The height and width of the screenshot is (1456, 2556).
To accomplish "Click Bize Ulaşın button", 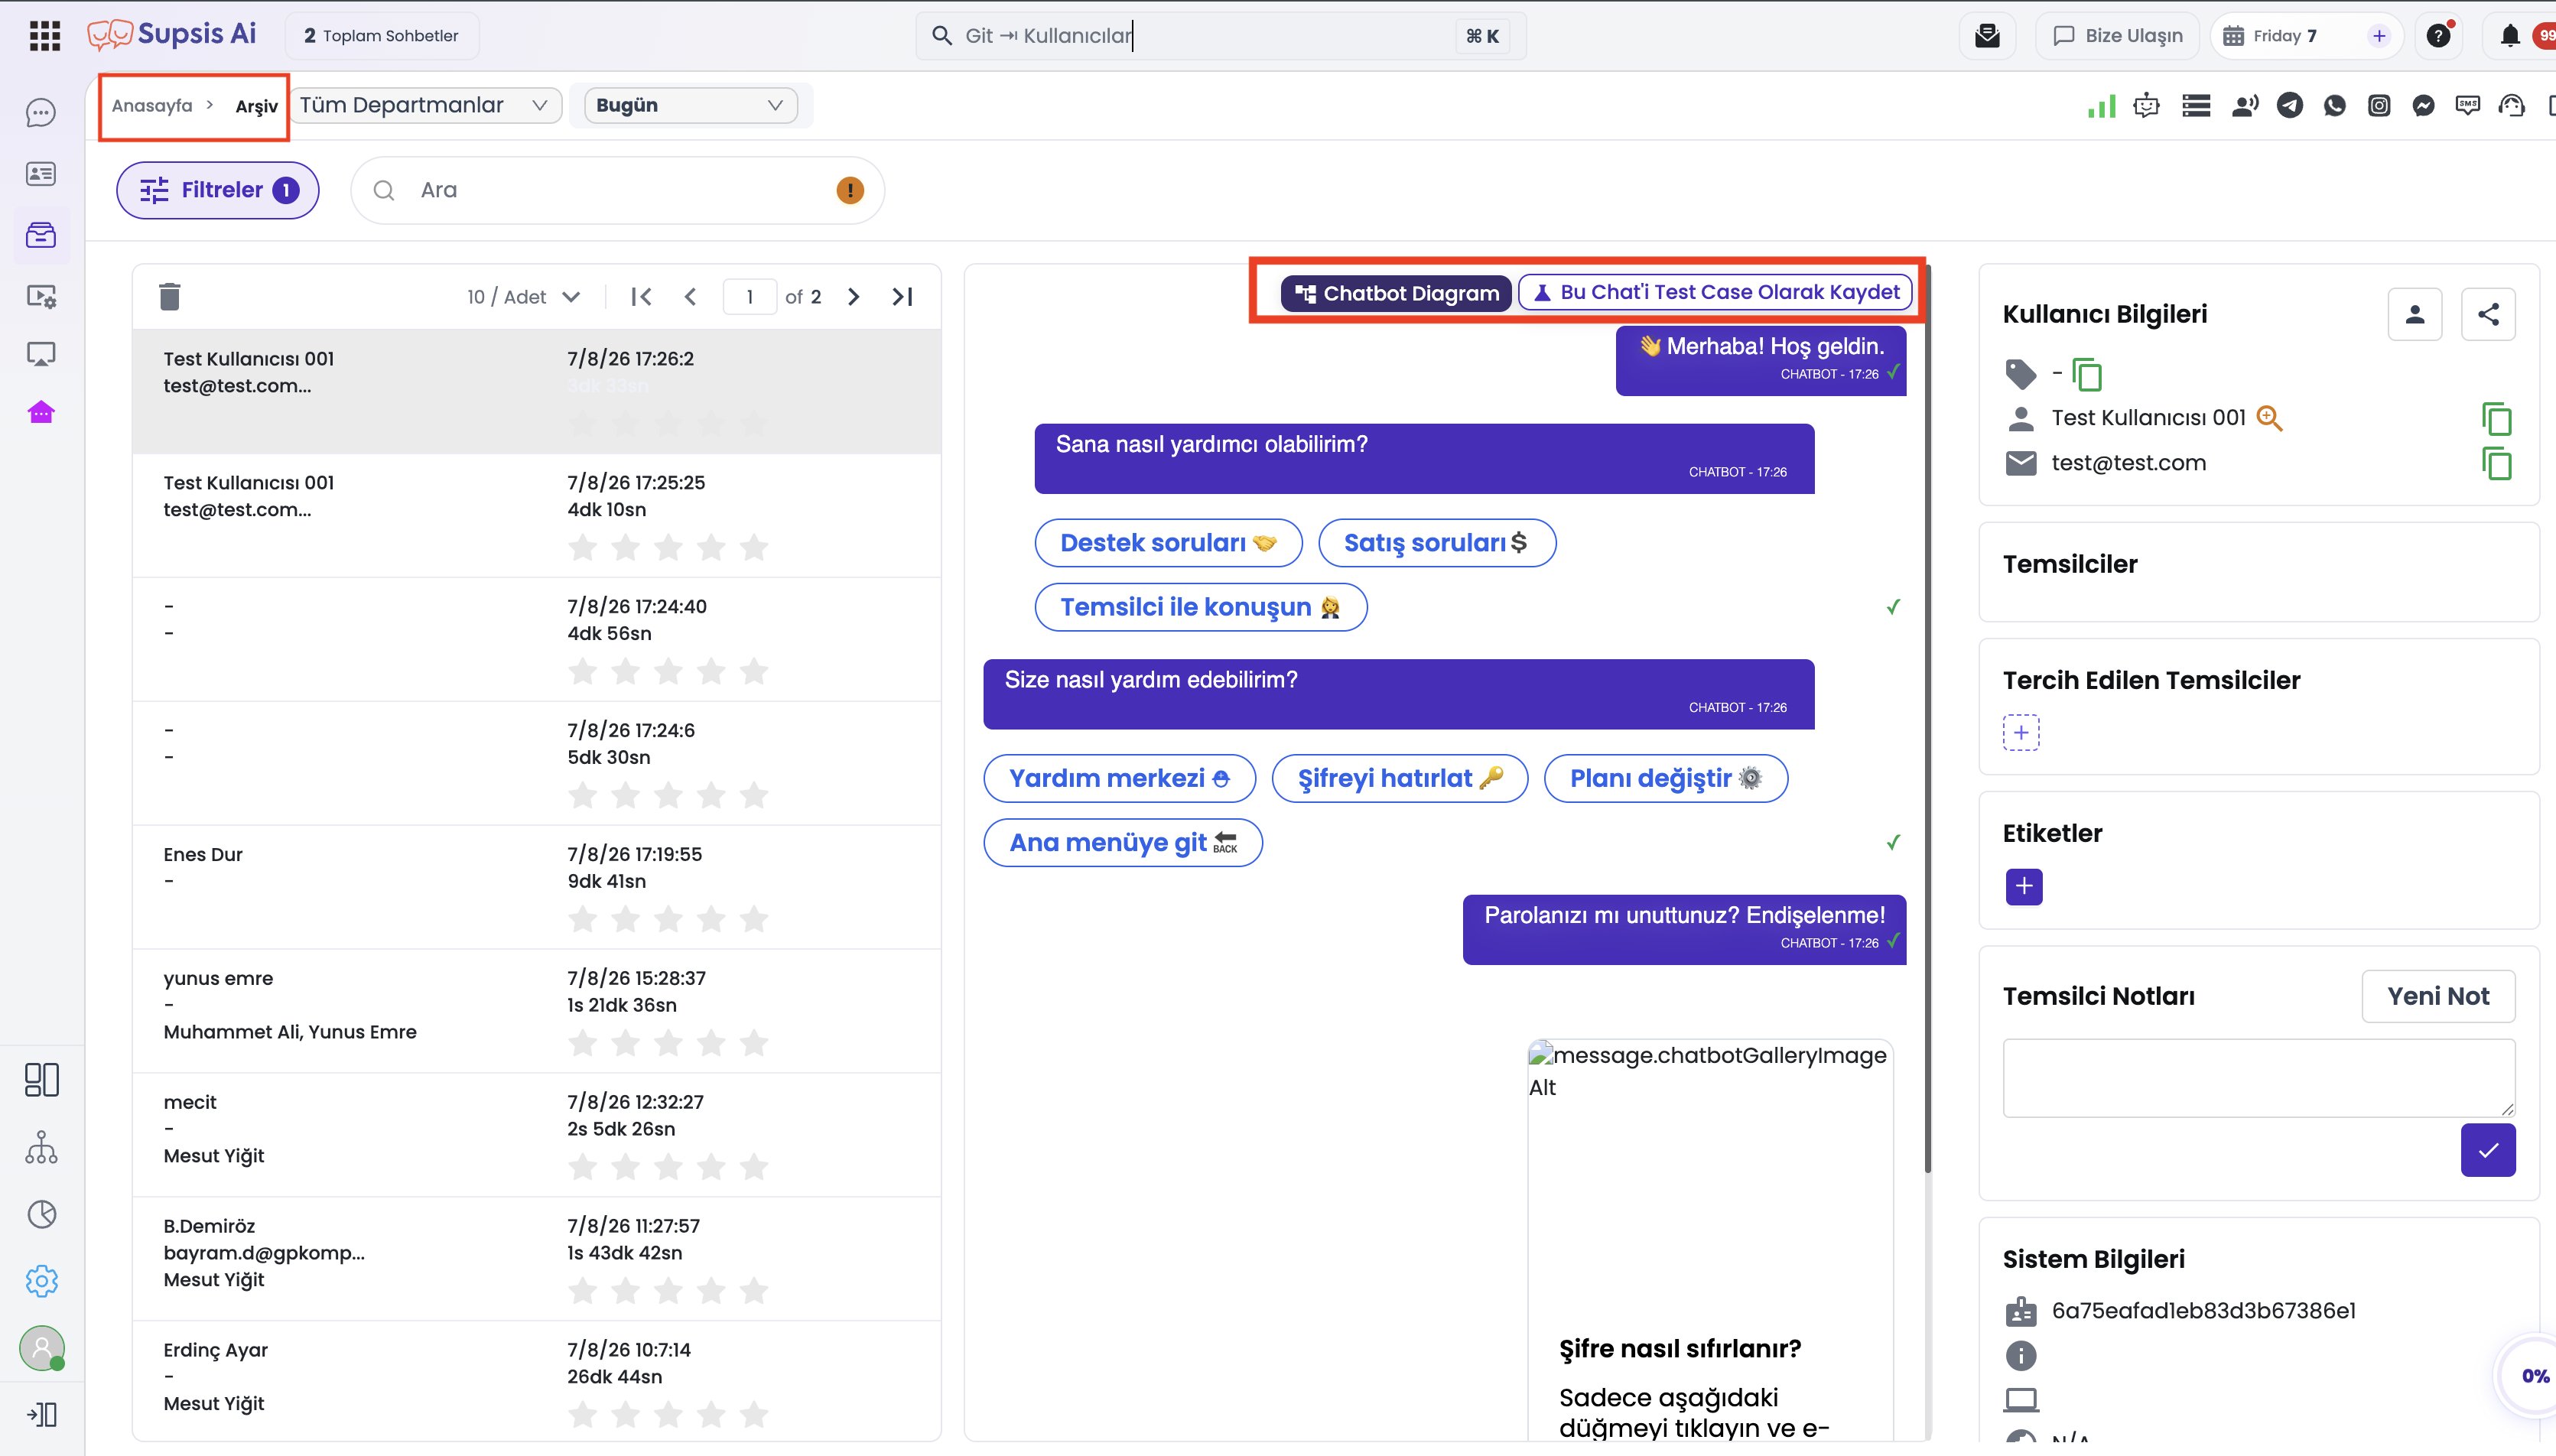I will (2117, 36).
